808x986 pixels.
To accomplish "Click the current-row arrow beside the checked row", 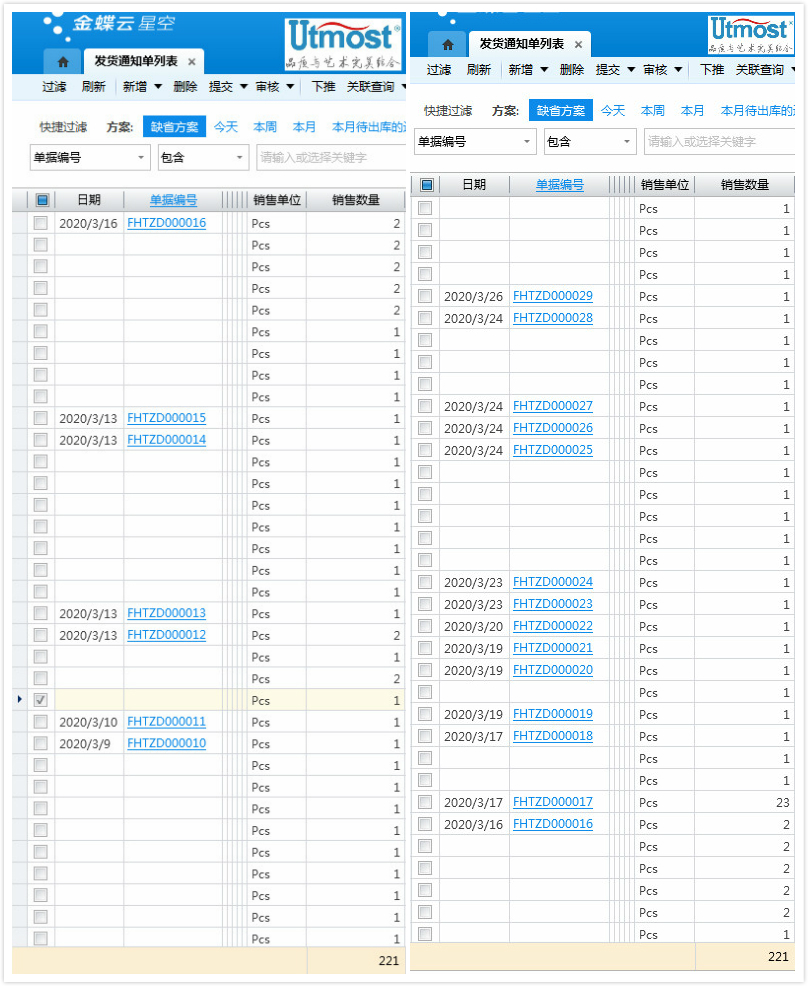I will pos(20,700).
